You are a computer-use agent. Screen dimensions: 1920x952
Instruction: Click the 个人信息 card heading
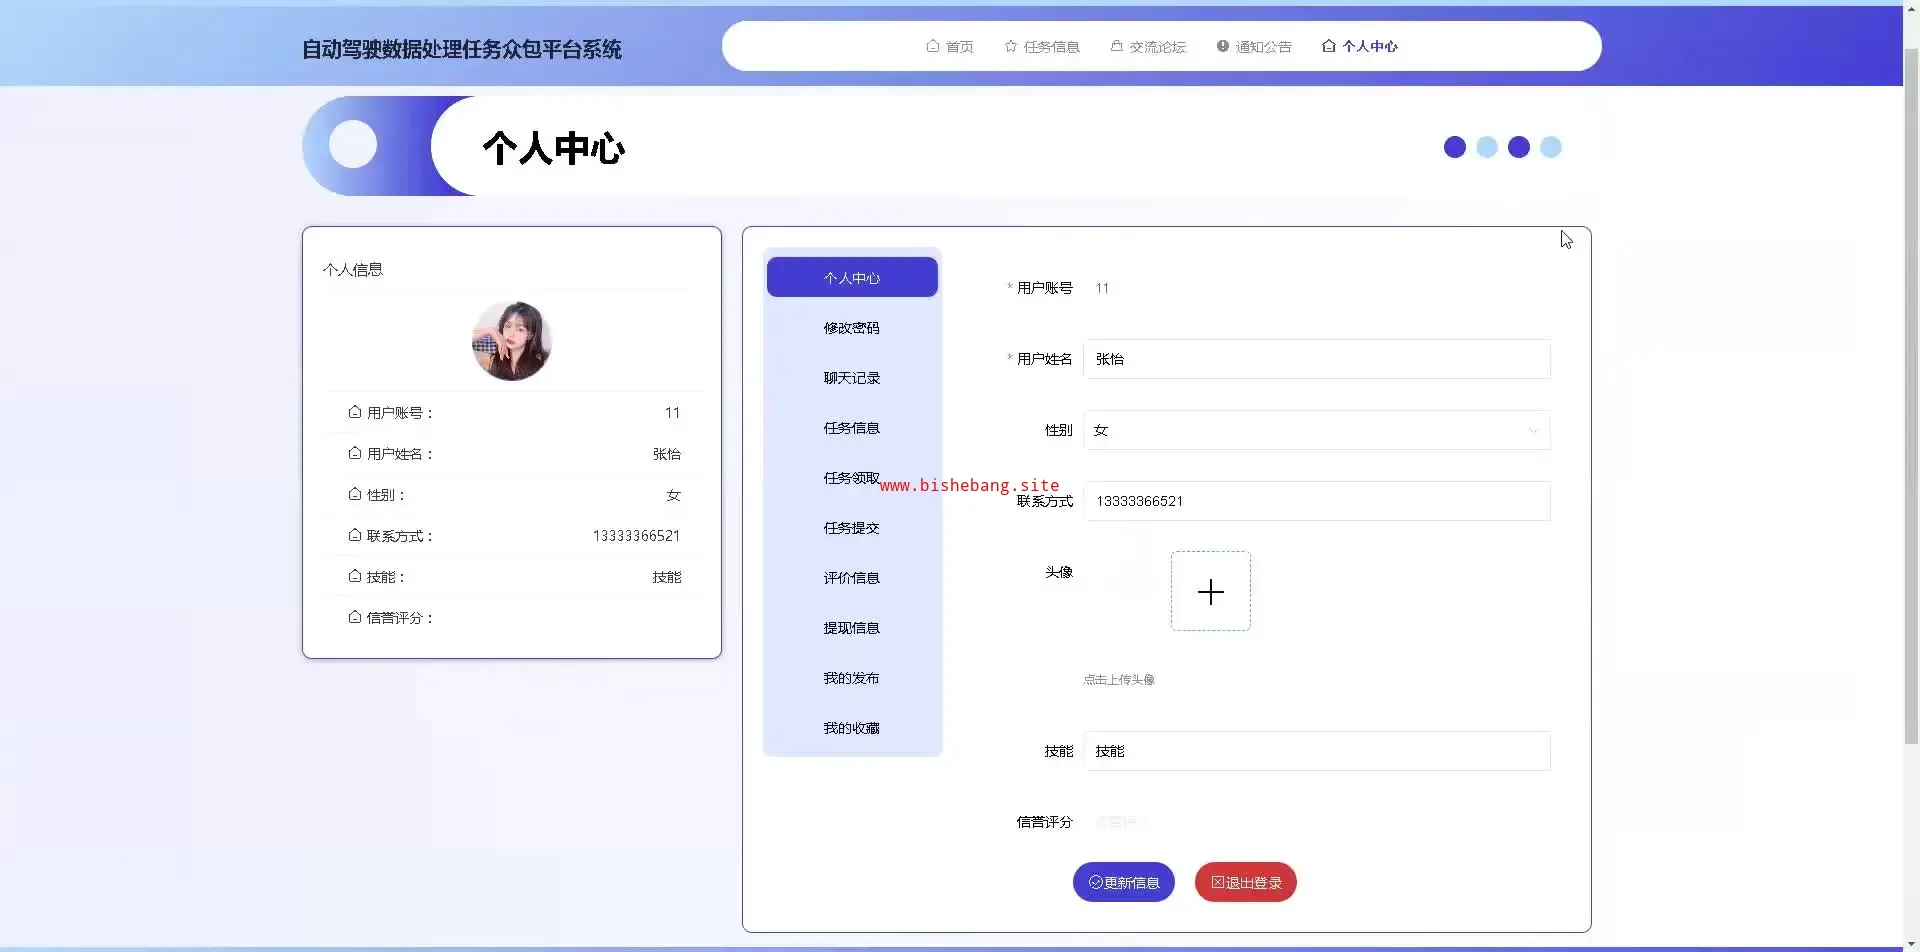click(x=353, y=269)
